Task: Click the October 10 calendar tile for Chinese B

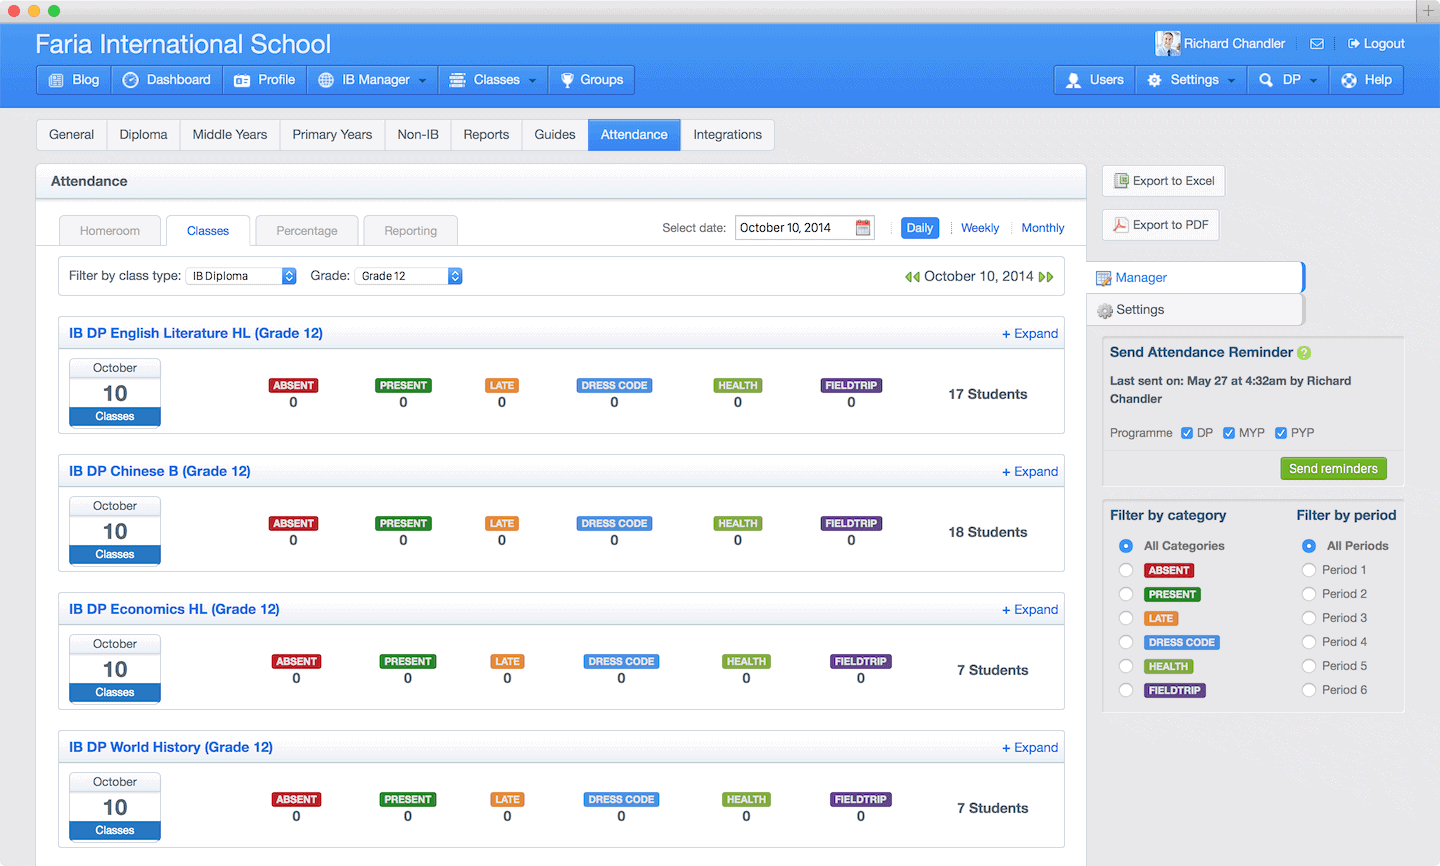Action: 115,531
